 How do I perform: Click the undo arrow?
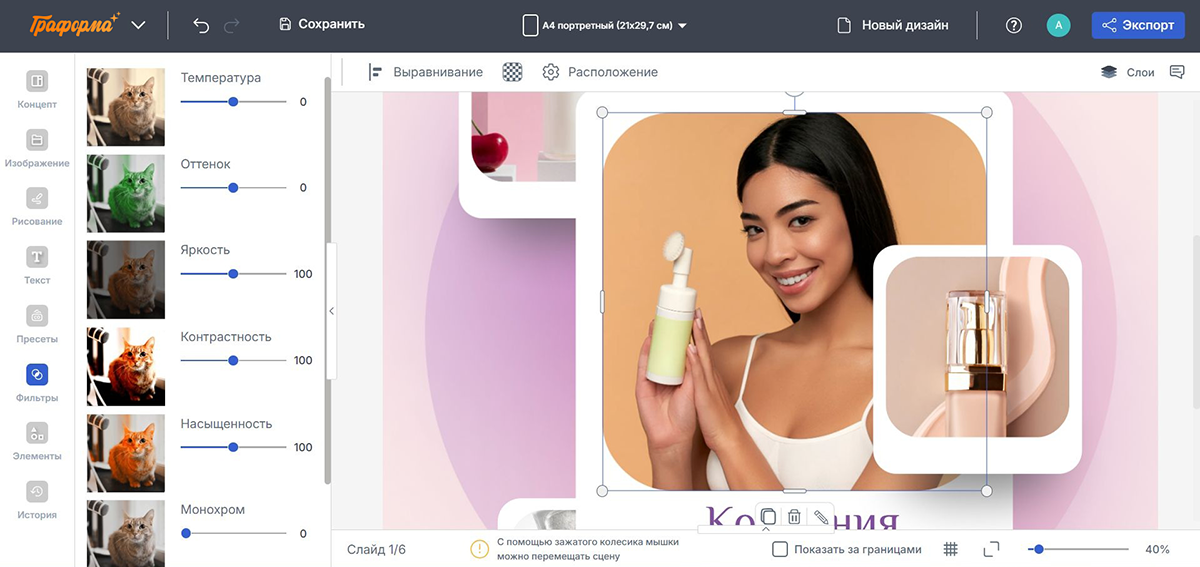[x=201, y=24]
